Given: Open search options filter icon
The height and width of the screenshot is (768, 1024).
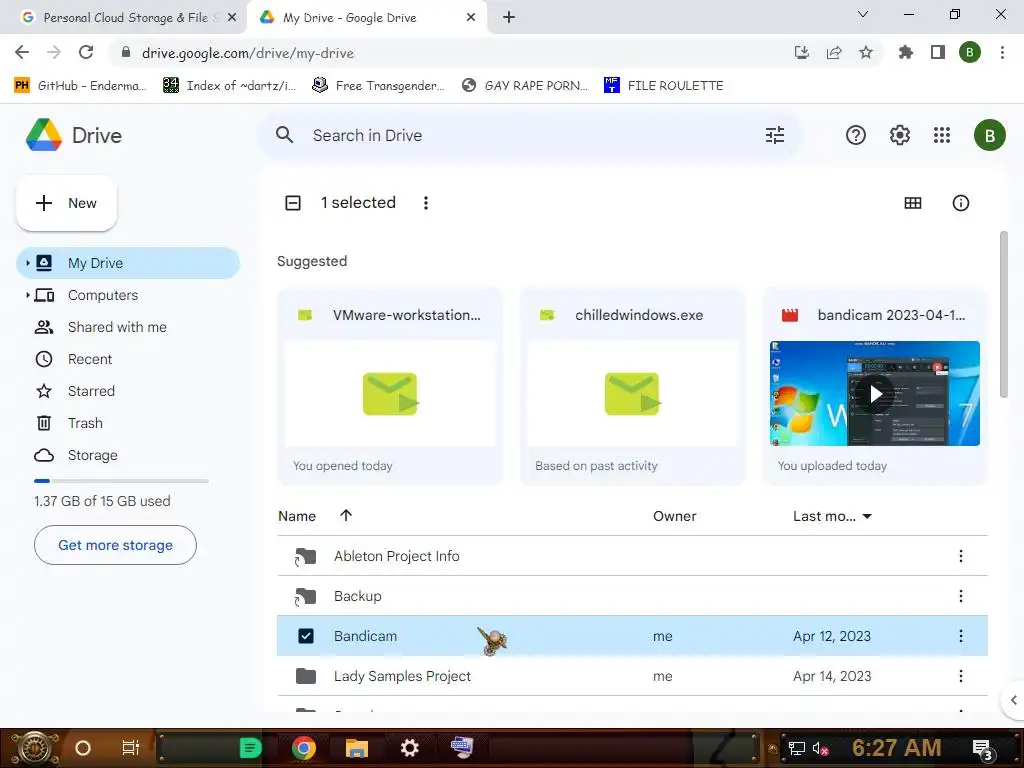Looking at the screenshot, I should point(775,135).
